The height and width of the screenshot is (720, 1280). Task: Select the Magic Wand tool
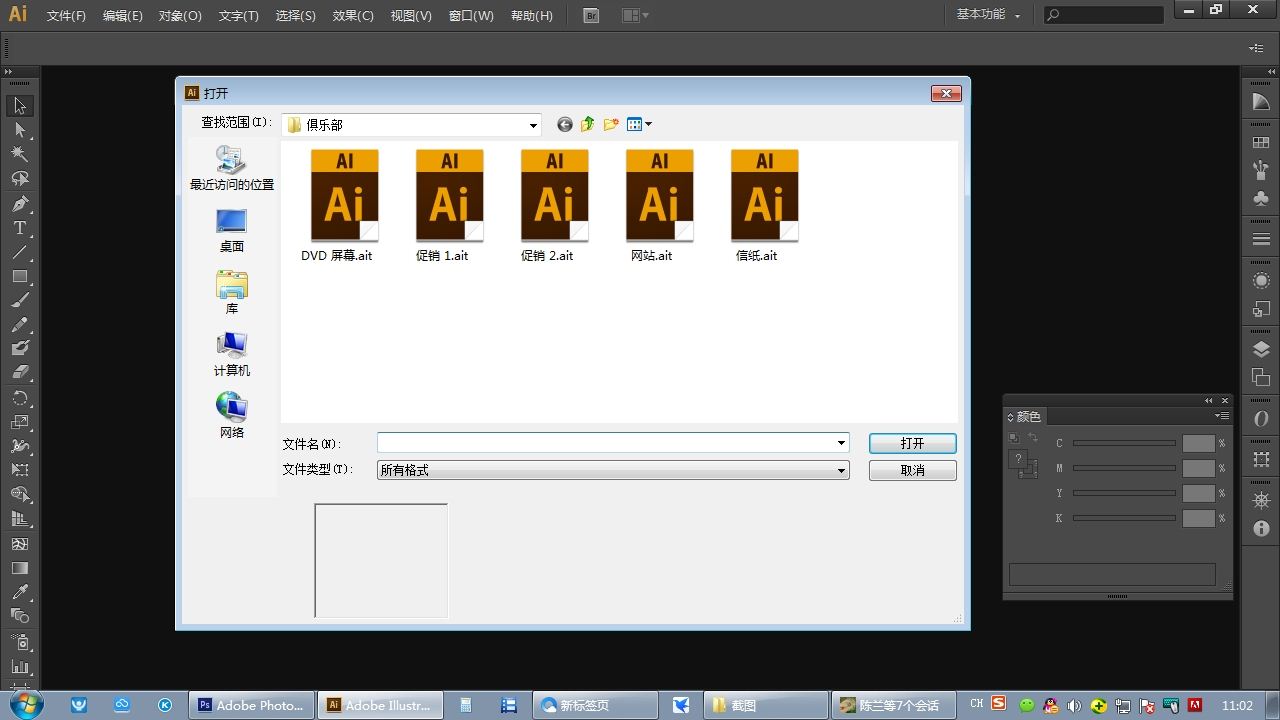[20, 154]
